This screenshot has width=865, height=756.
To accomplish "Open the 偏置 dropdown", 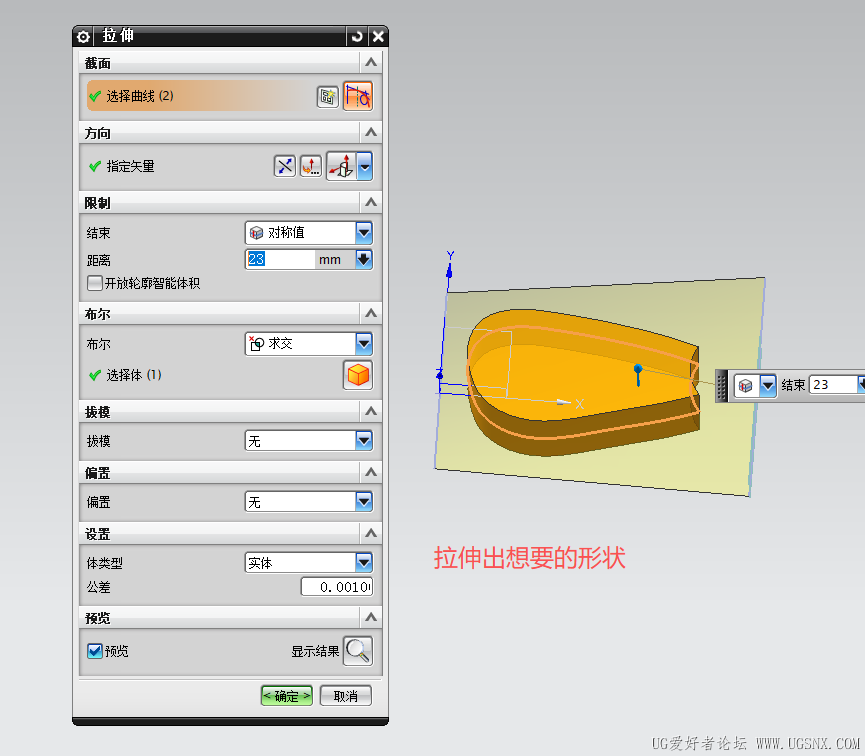I will (308, 502).
